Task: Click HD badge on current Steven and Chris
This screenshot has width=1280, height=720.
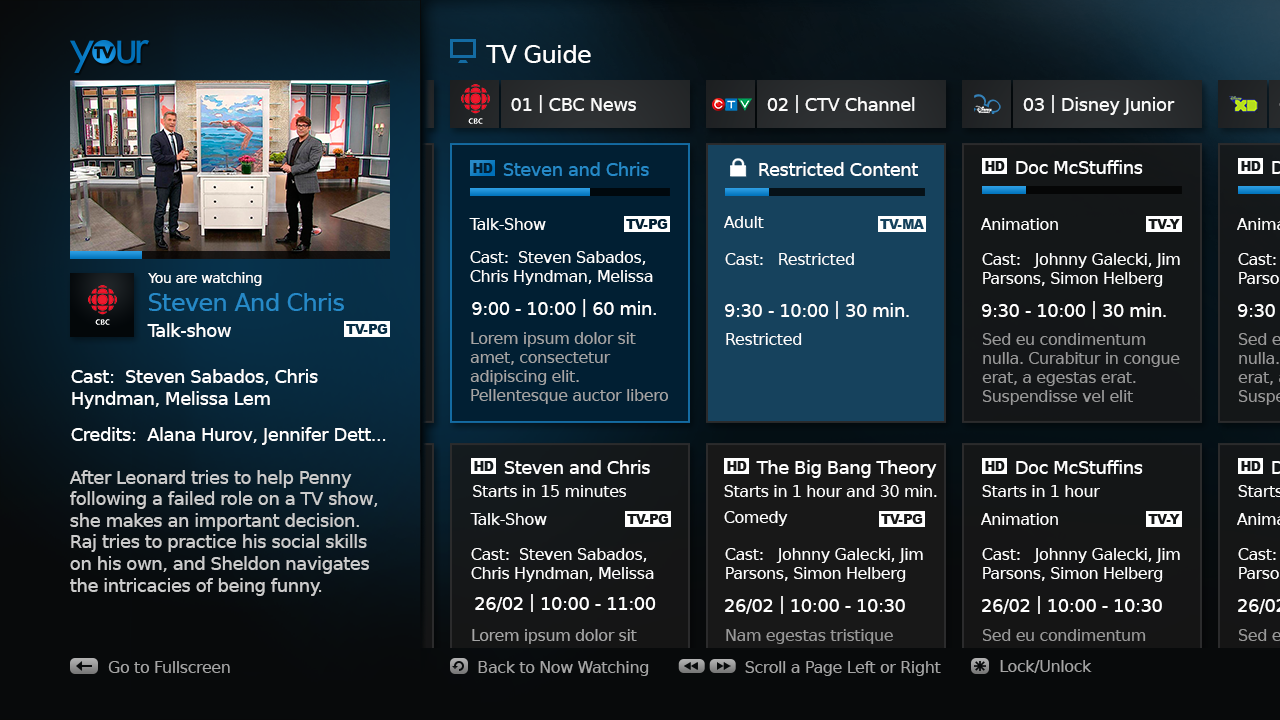Action: (483, 168)
